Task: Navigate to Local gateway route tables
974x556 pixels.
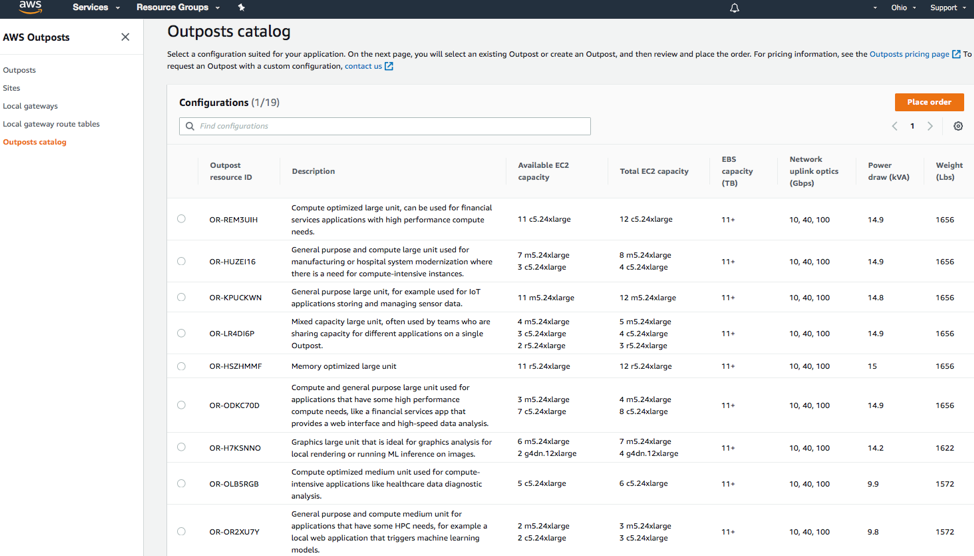Action: tap(51, 124)
